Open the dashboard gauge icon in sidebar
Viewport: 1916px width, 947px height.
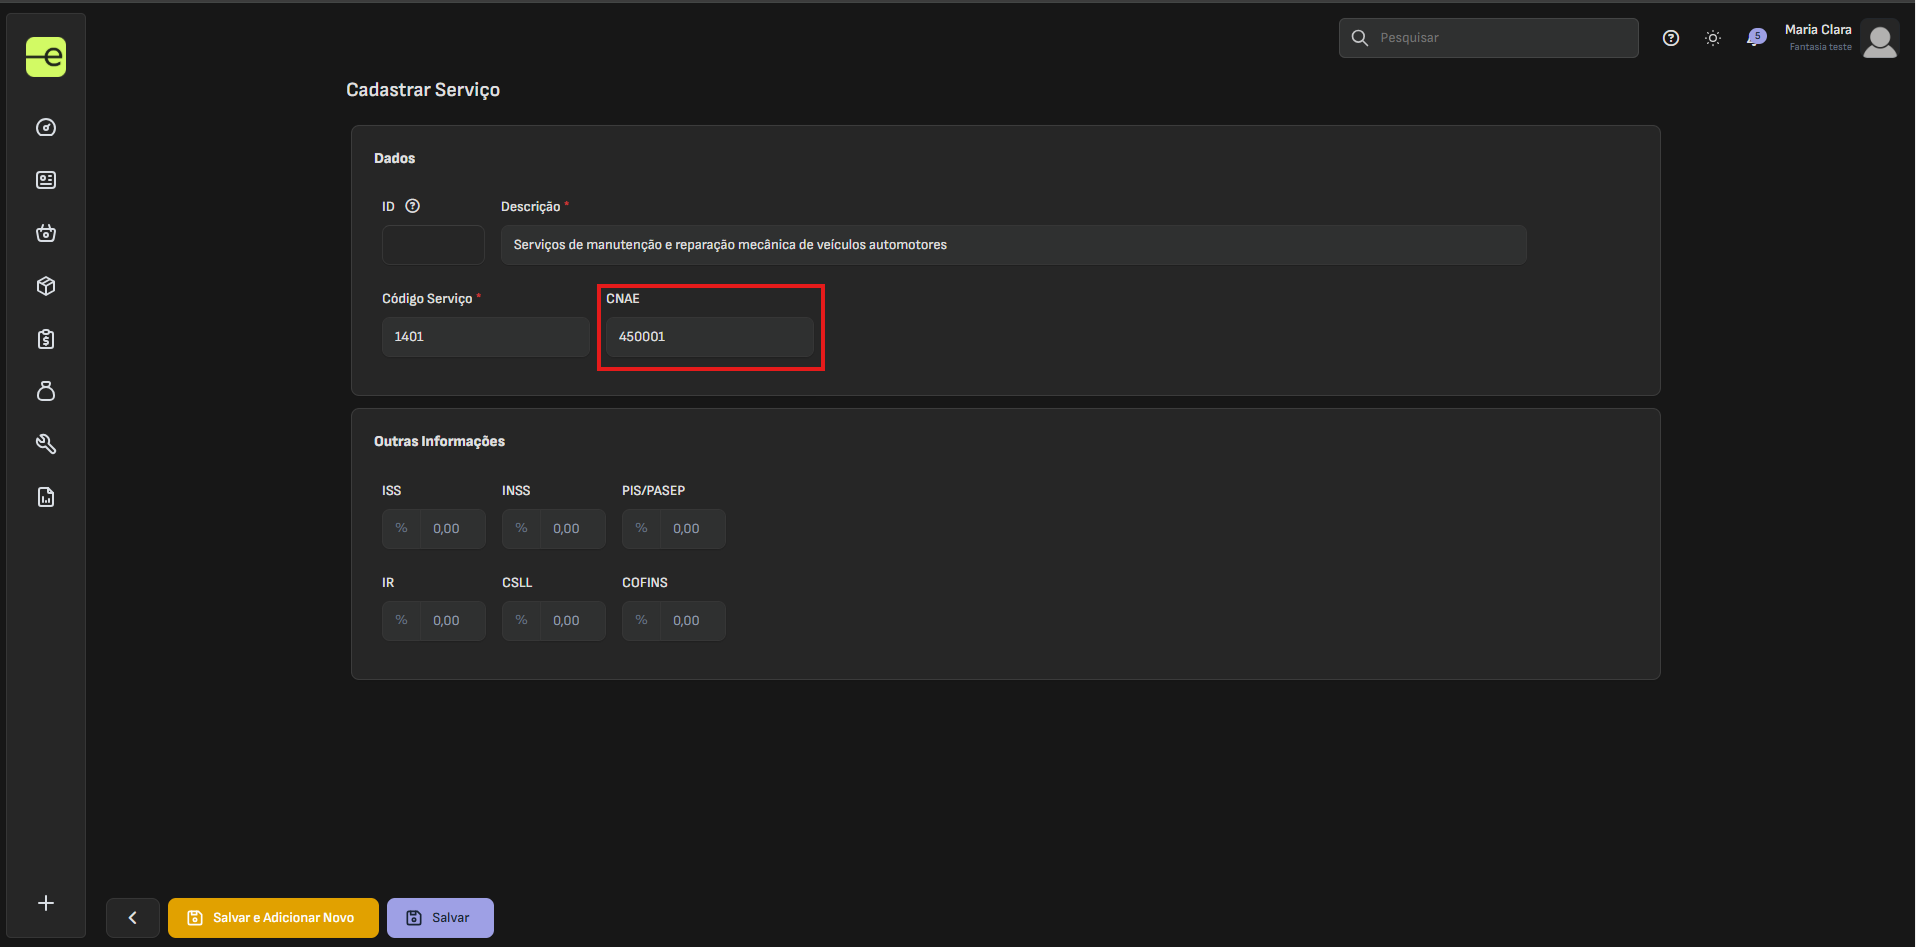[46, 127]
